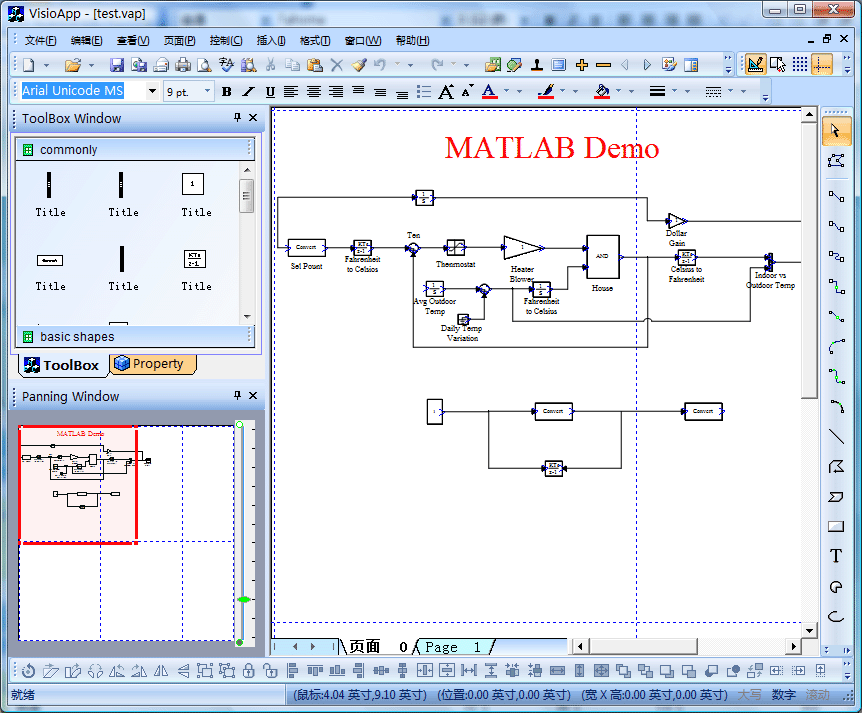This screenshot has width=862, height=713.
Task: Toggle bold formatting
Action: coord(227,92)
